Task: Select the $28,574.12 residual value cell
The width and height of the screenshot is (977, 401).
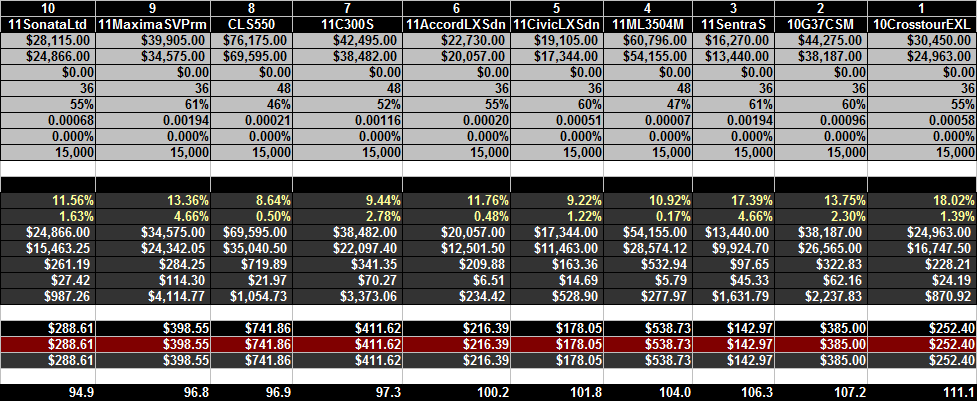Action: [x=648, y=248]
